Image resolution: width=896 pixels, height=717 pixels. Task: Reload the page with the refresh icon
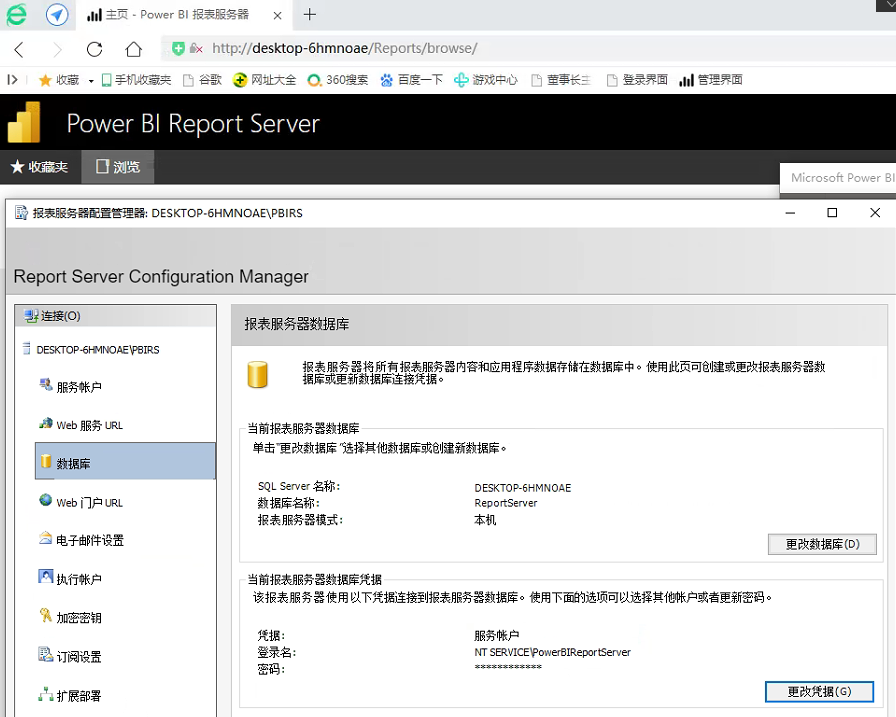(95, 50)
